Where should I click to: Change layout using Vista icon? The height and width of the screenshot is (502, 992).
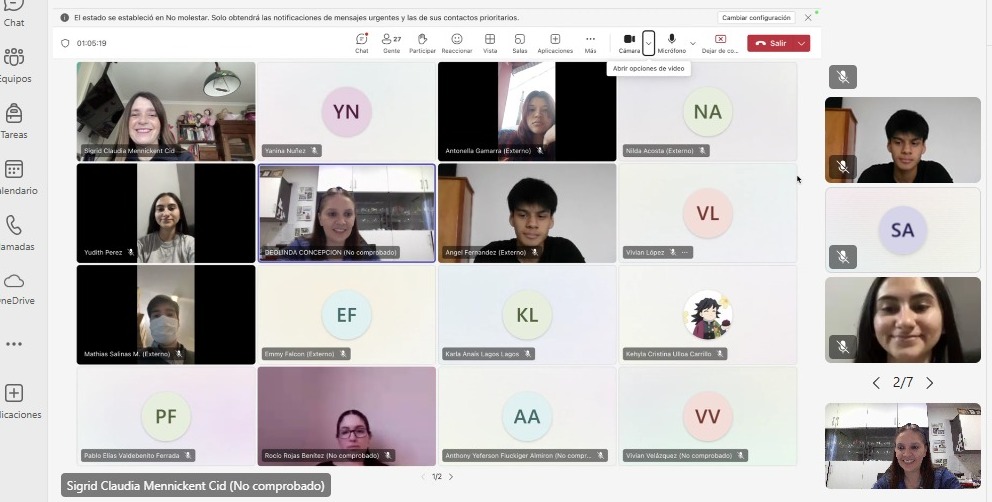[490, 42]
